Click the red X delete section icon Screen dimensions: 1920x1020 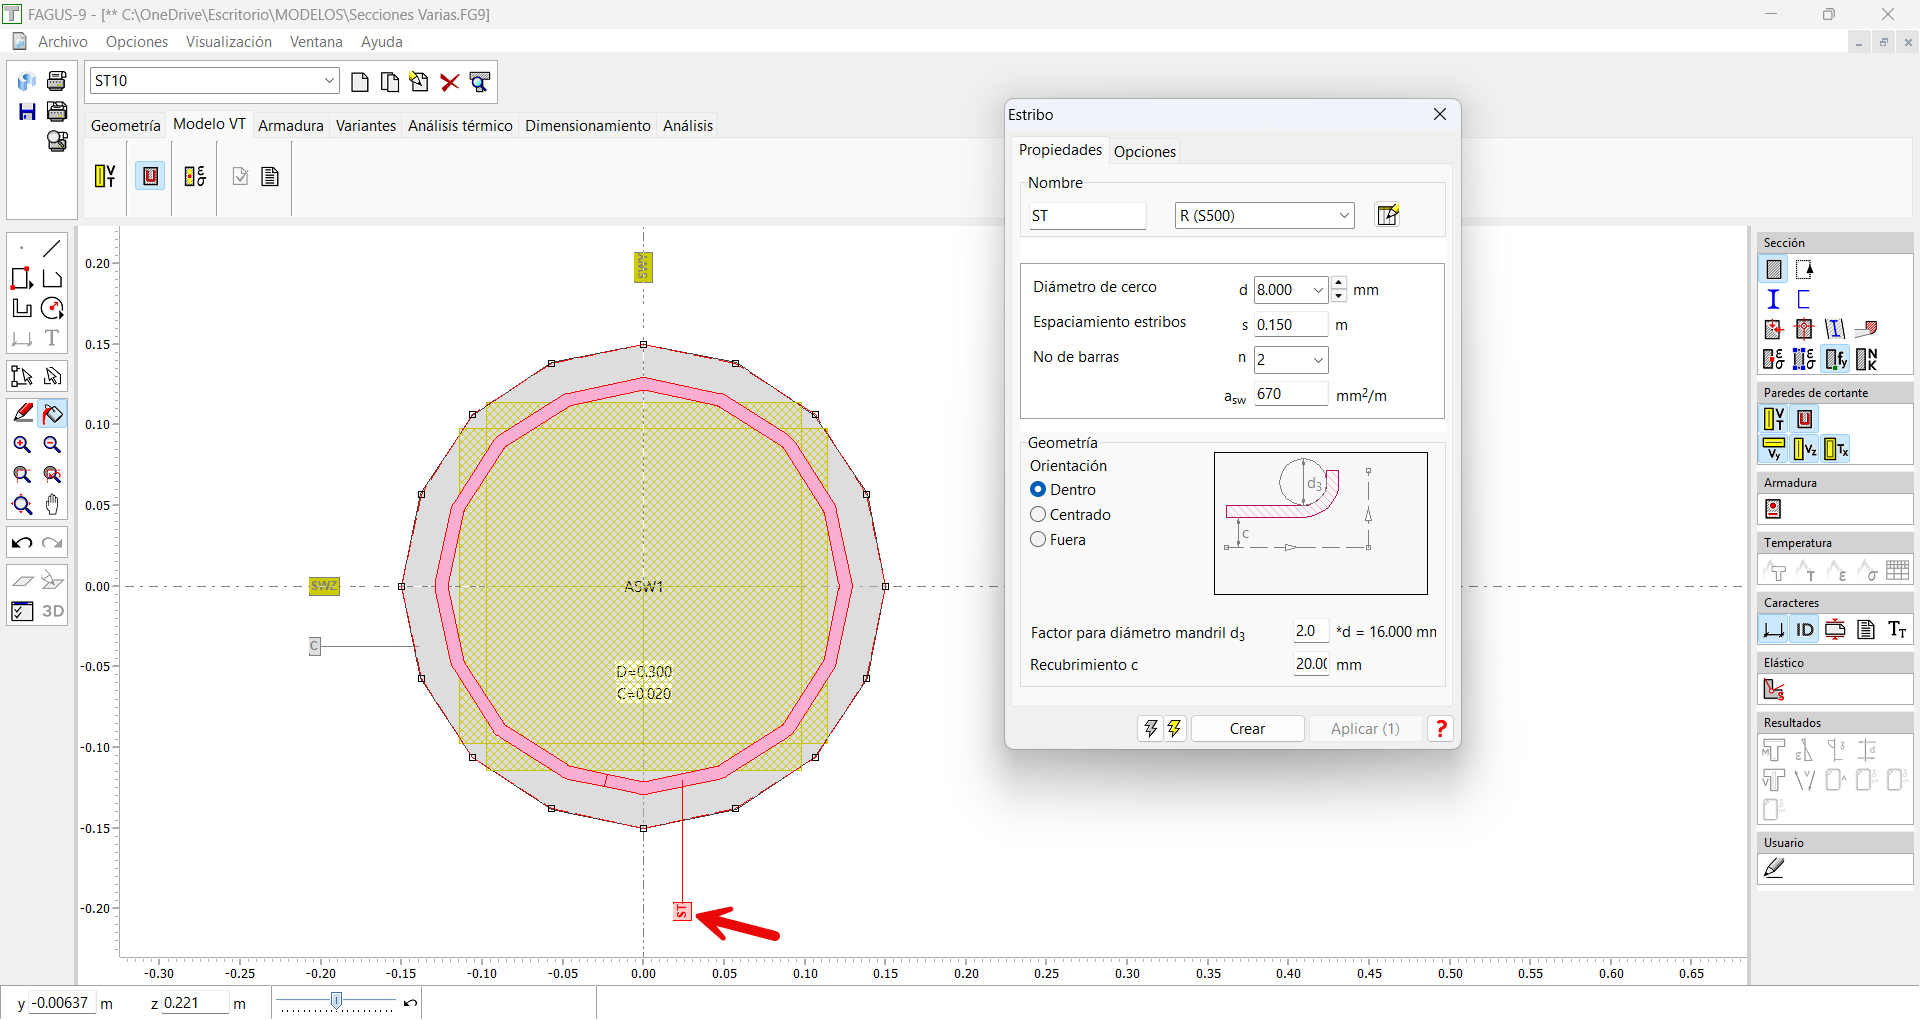[x=450, y=82]
